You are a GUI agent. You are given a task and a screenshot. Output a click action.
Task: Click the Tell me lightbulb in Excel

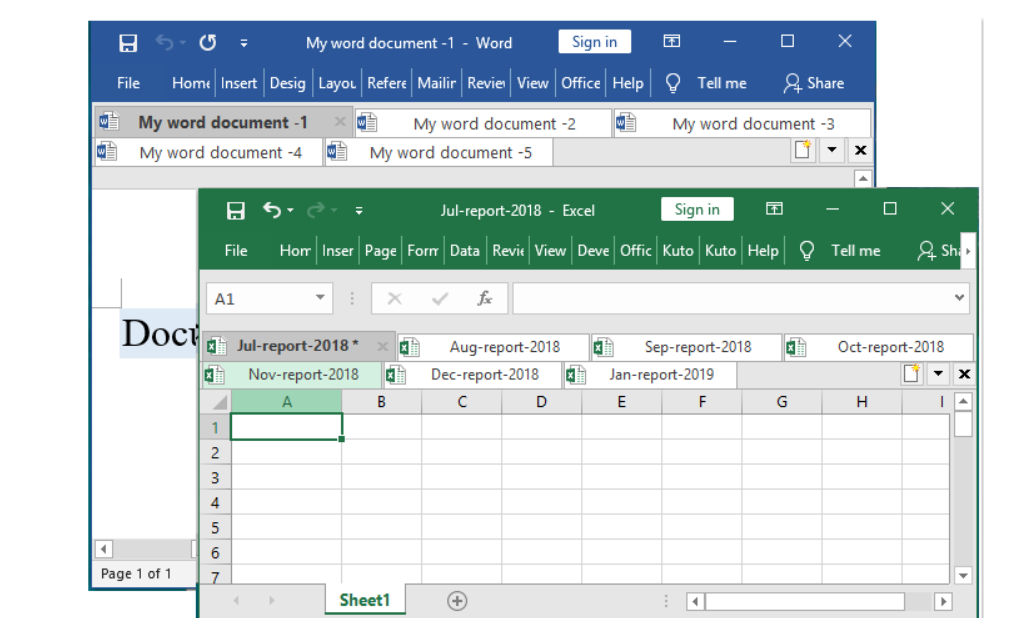[x=806, y=251]
